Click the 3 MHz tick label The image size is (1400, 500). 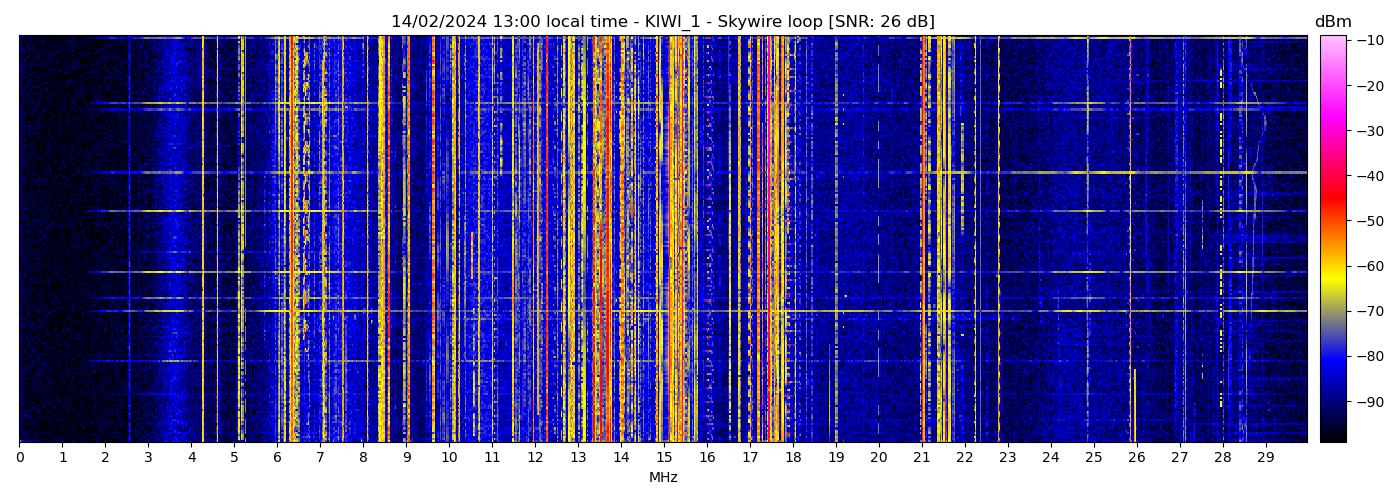(x=149, y=457)
